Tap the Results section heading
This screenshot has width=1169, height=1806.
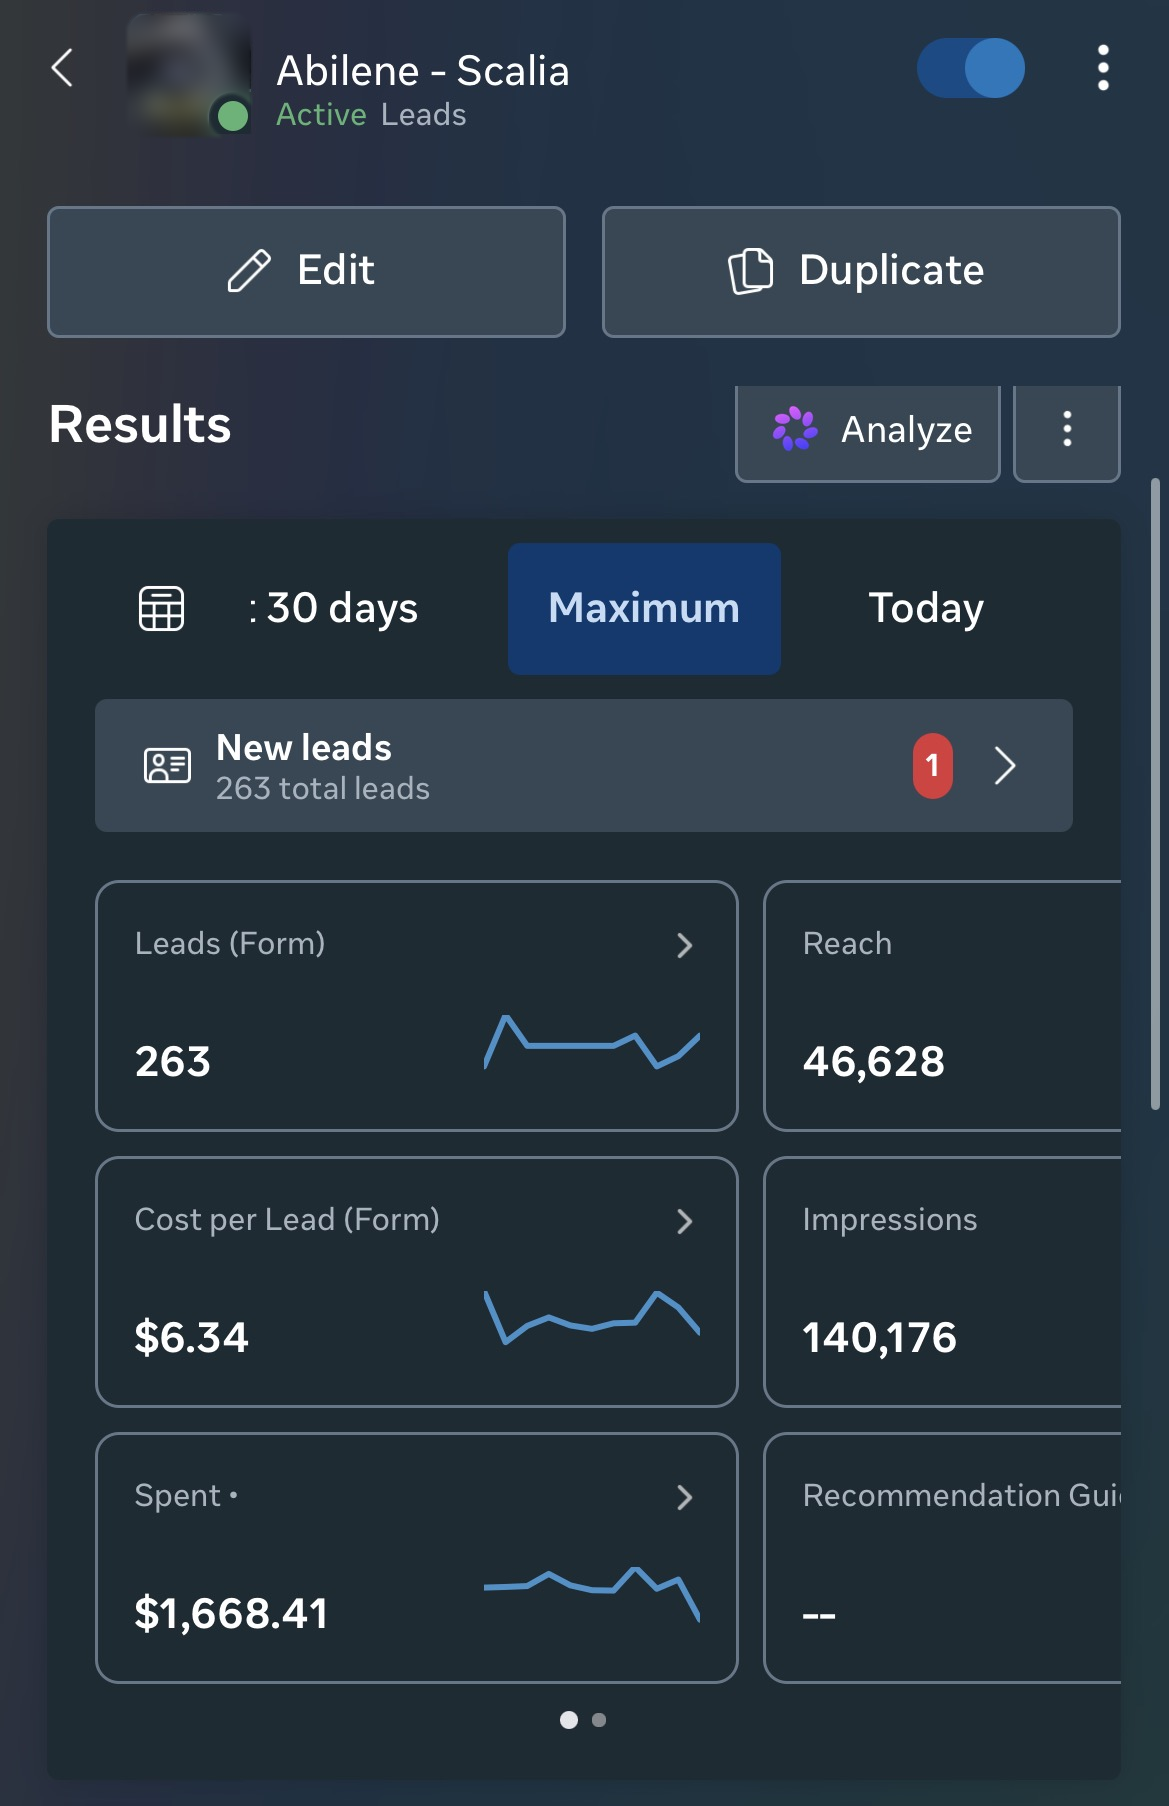pos(140,424)
